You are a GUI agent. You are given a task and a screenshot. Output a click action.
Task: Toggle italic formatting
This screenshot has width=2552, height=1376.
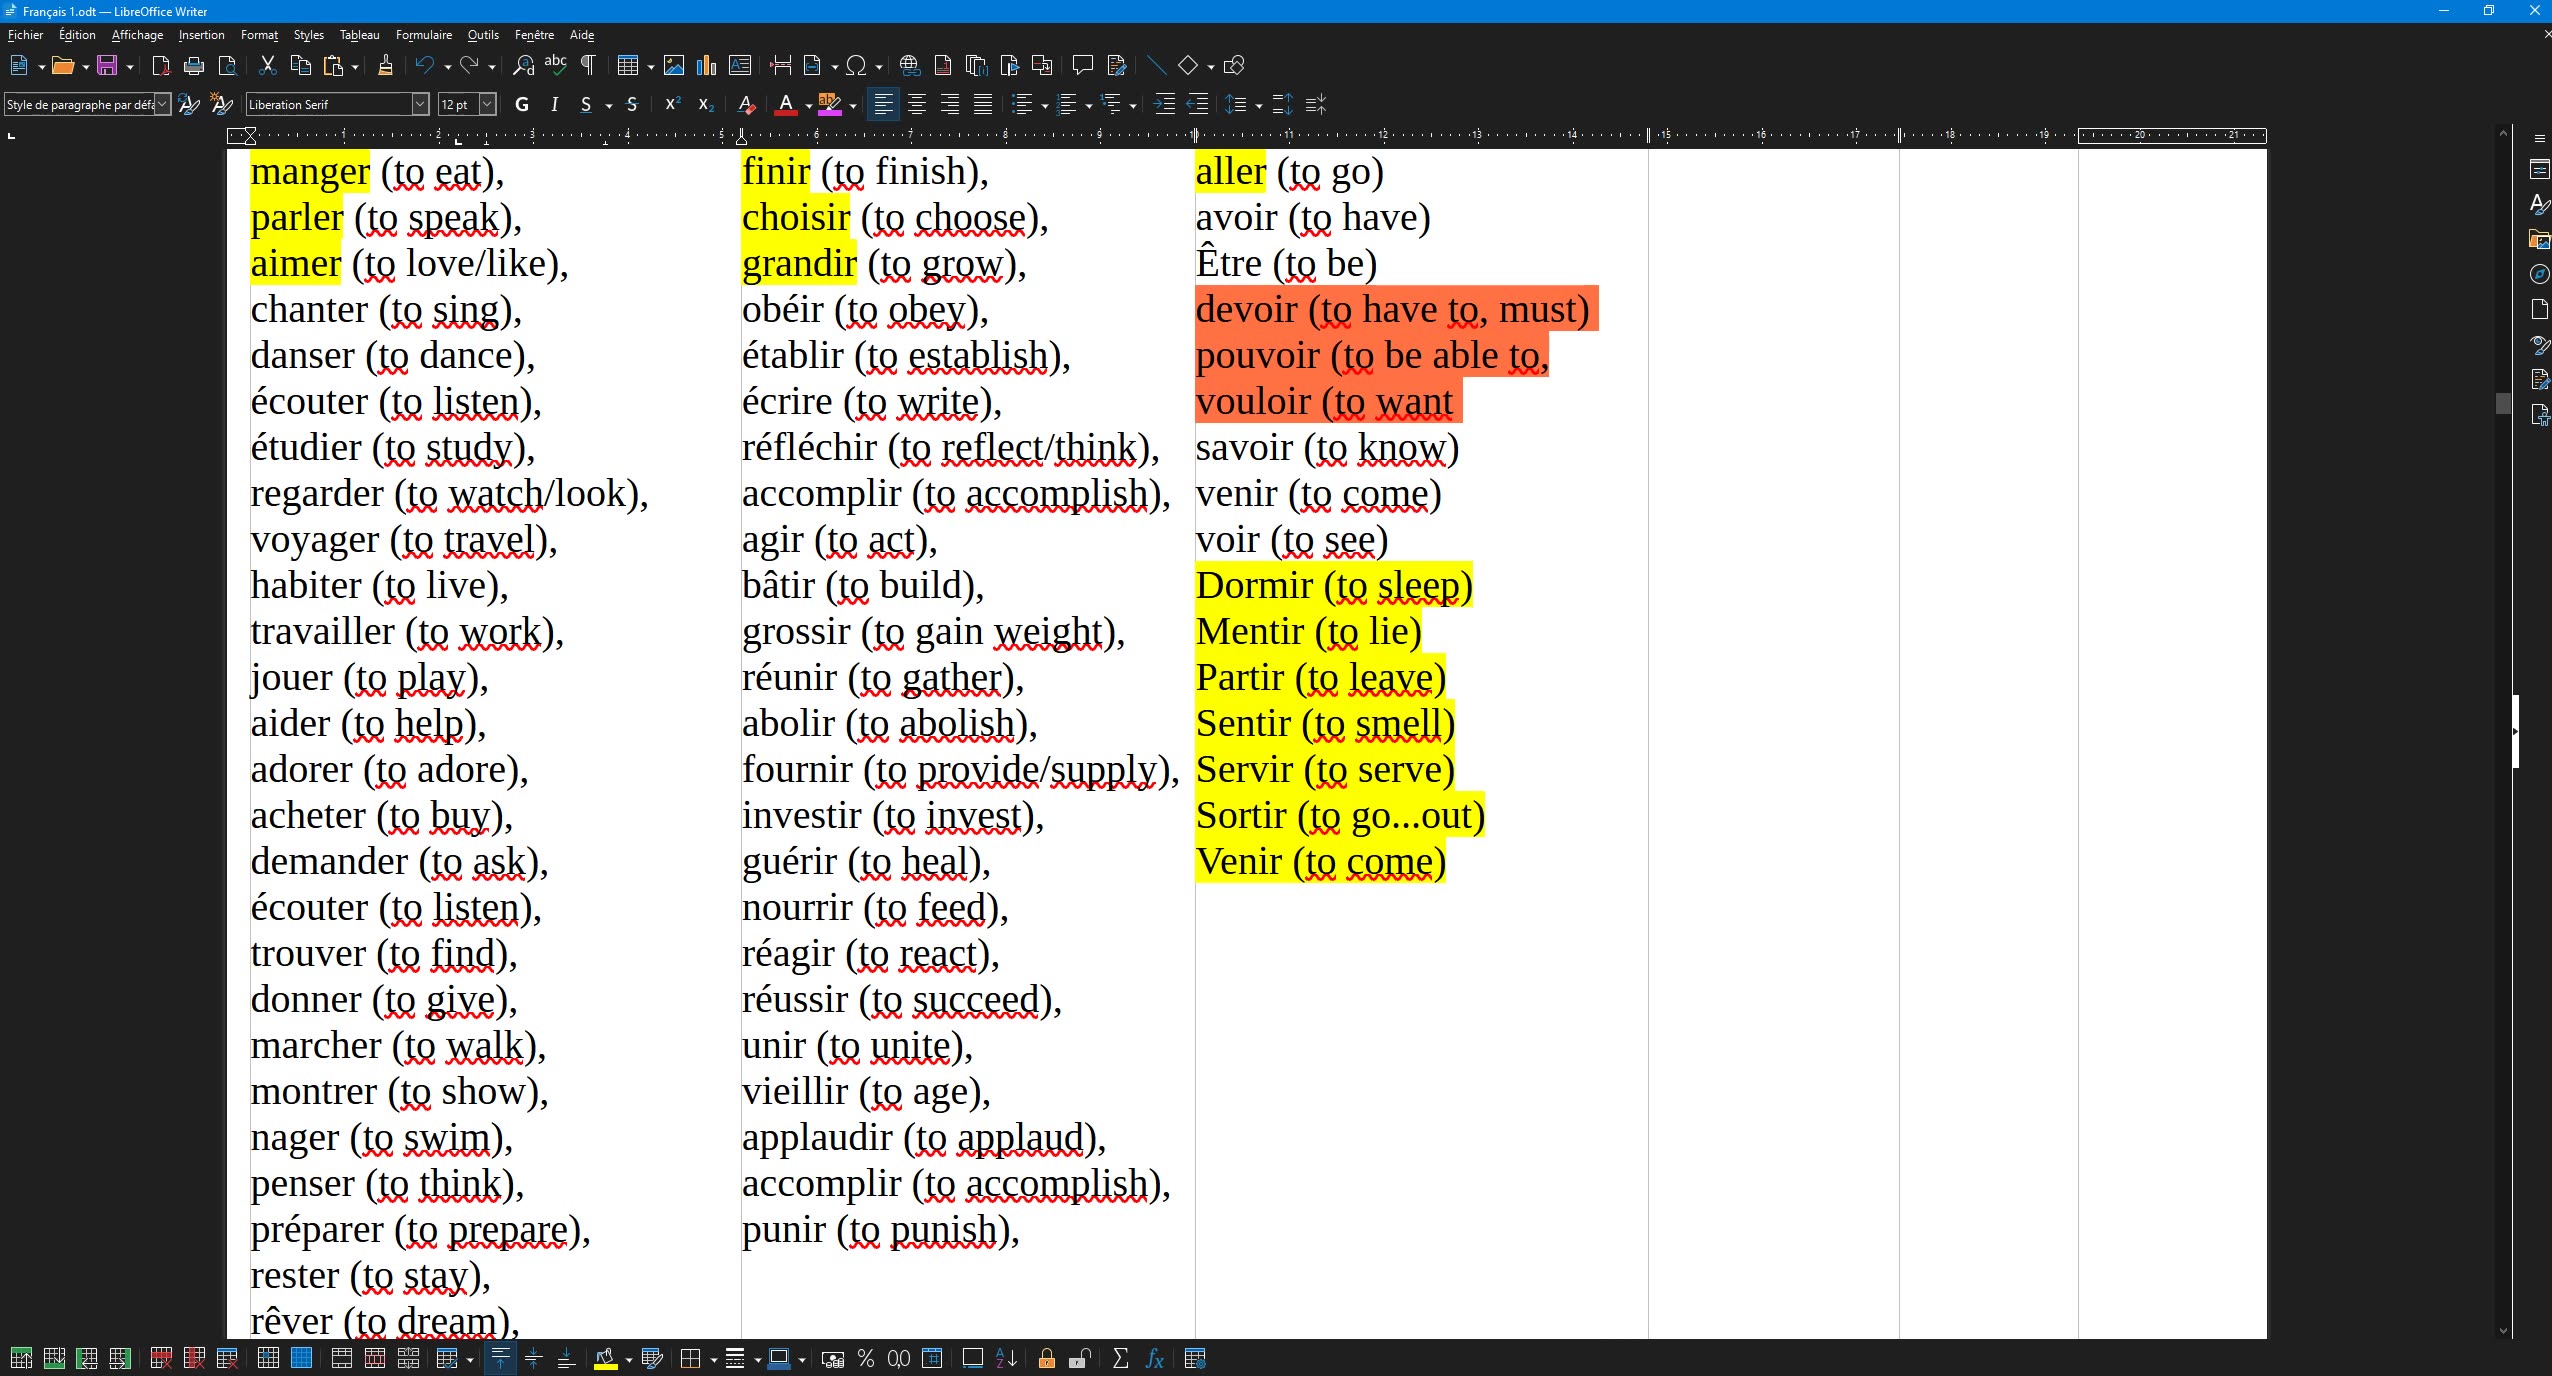click(x=553, y=104)
